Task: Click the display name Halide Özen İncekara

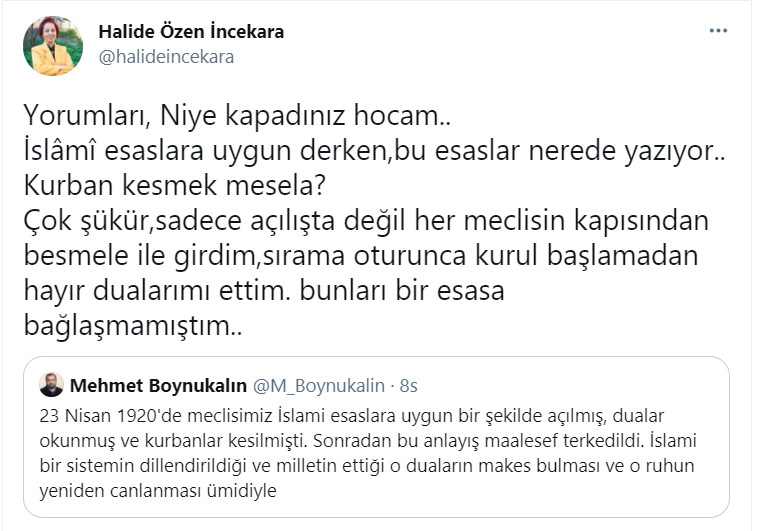Action: point(191,32)
